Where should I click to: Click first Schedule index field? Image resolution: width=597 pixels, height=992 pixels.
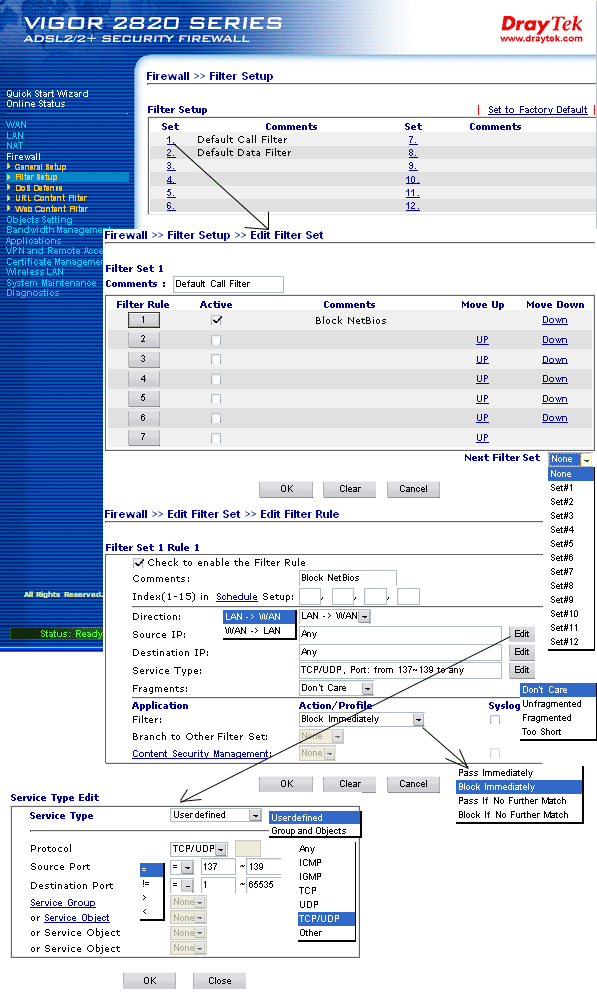tap(310, 596)
